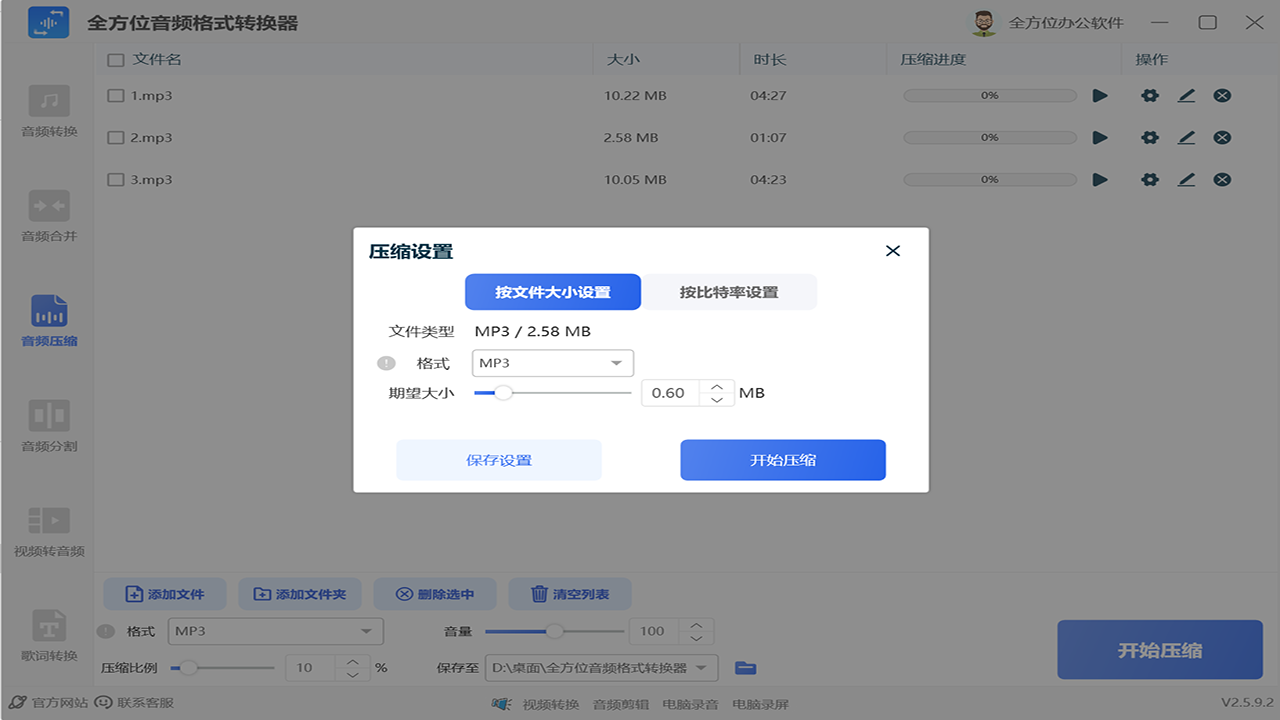Check the 2.mp3 file checkbox
Screen dimensions: 1280x720
(x=115, y=137)
